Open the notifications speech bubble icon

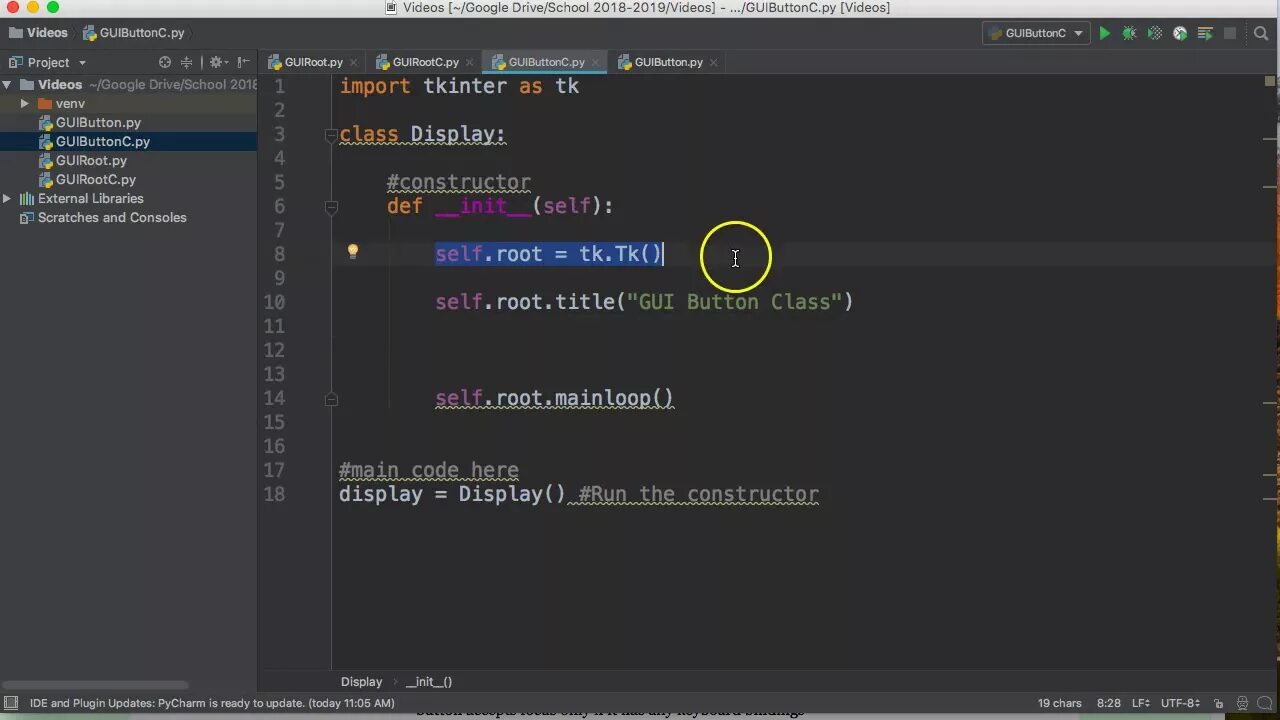point(1265,703)
